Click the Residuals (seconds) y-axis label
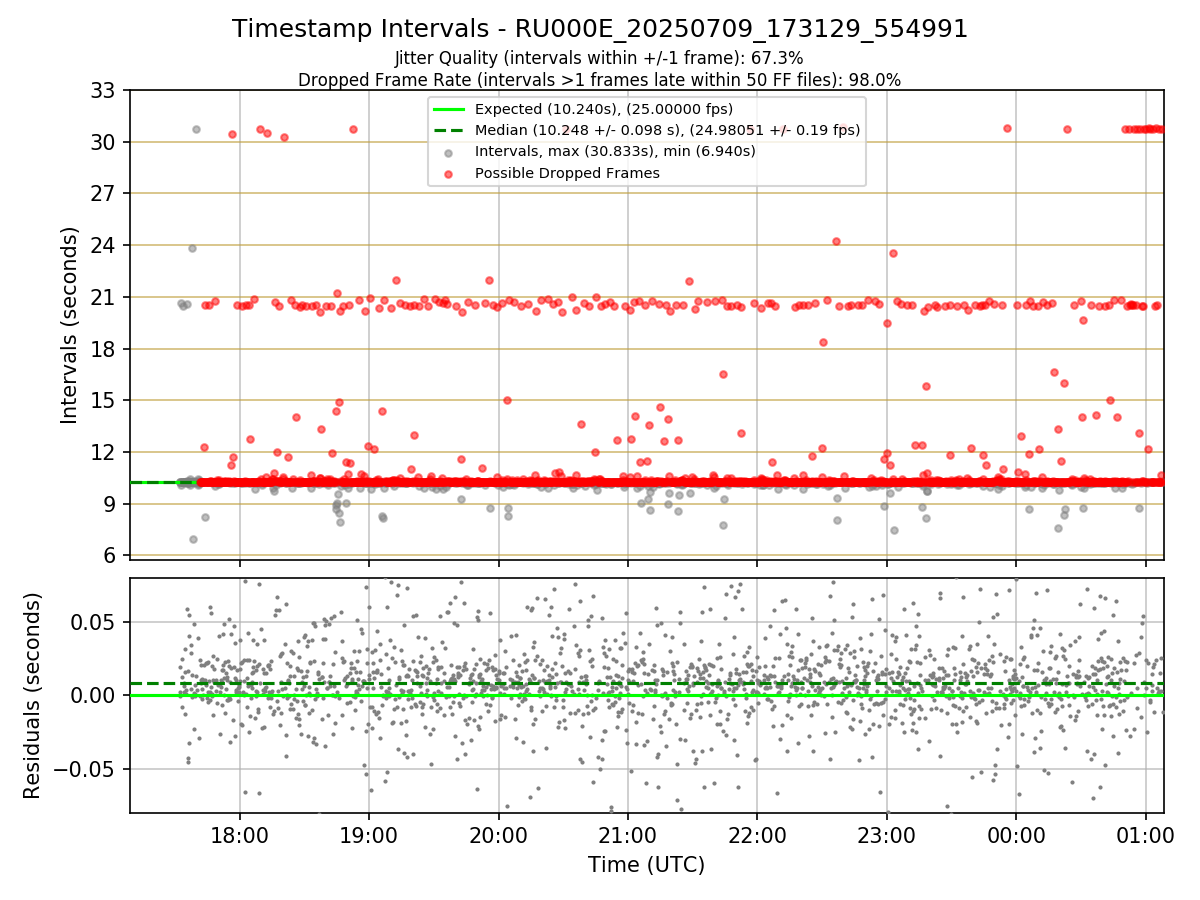 pyautogui.click(x=32, y=696)
